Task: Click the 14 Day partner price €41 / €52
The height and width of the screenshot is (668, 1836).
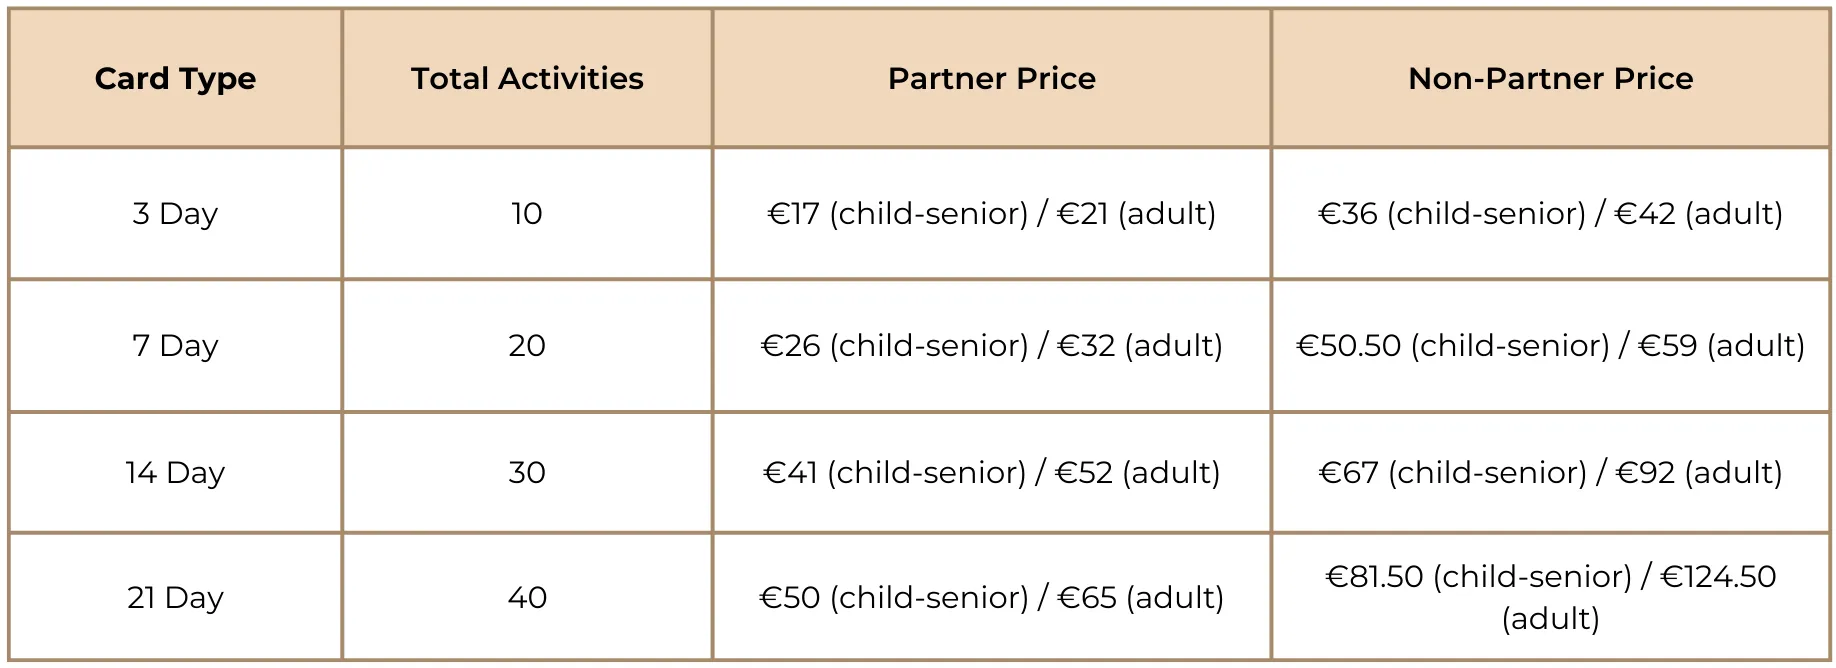Action: (x=991, y=472)
